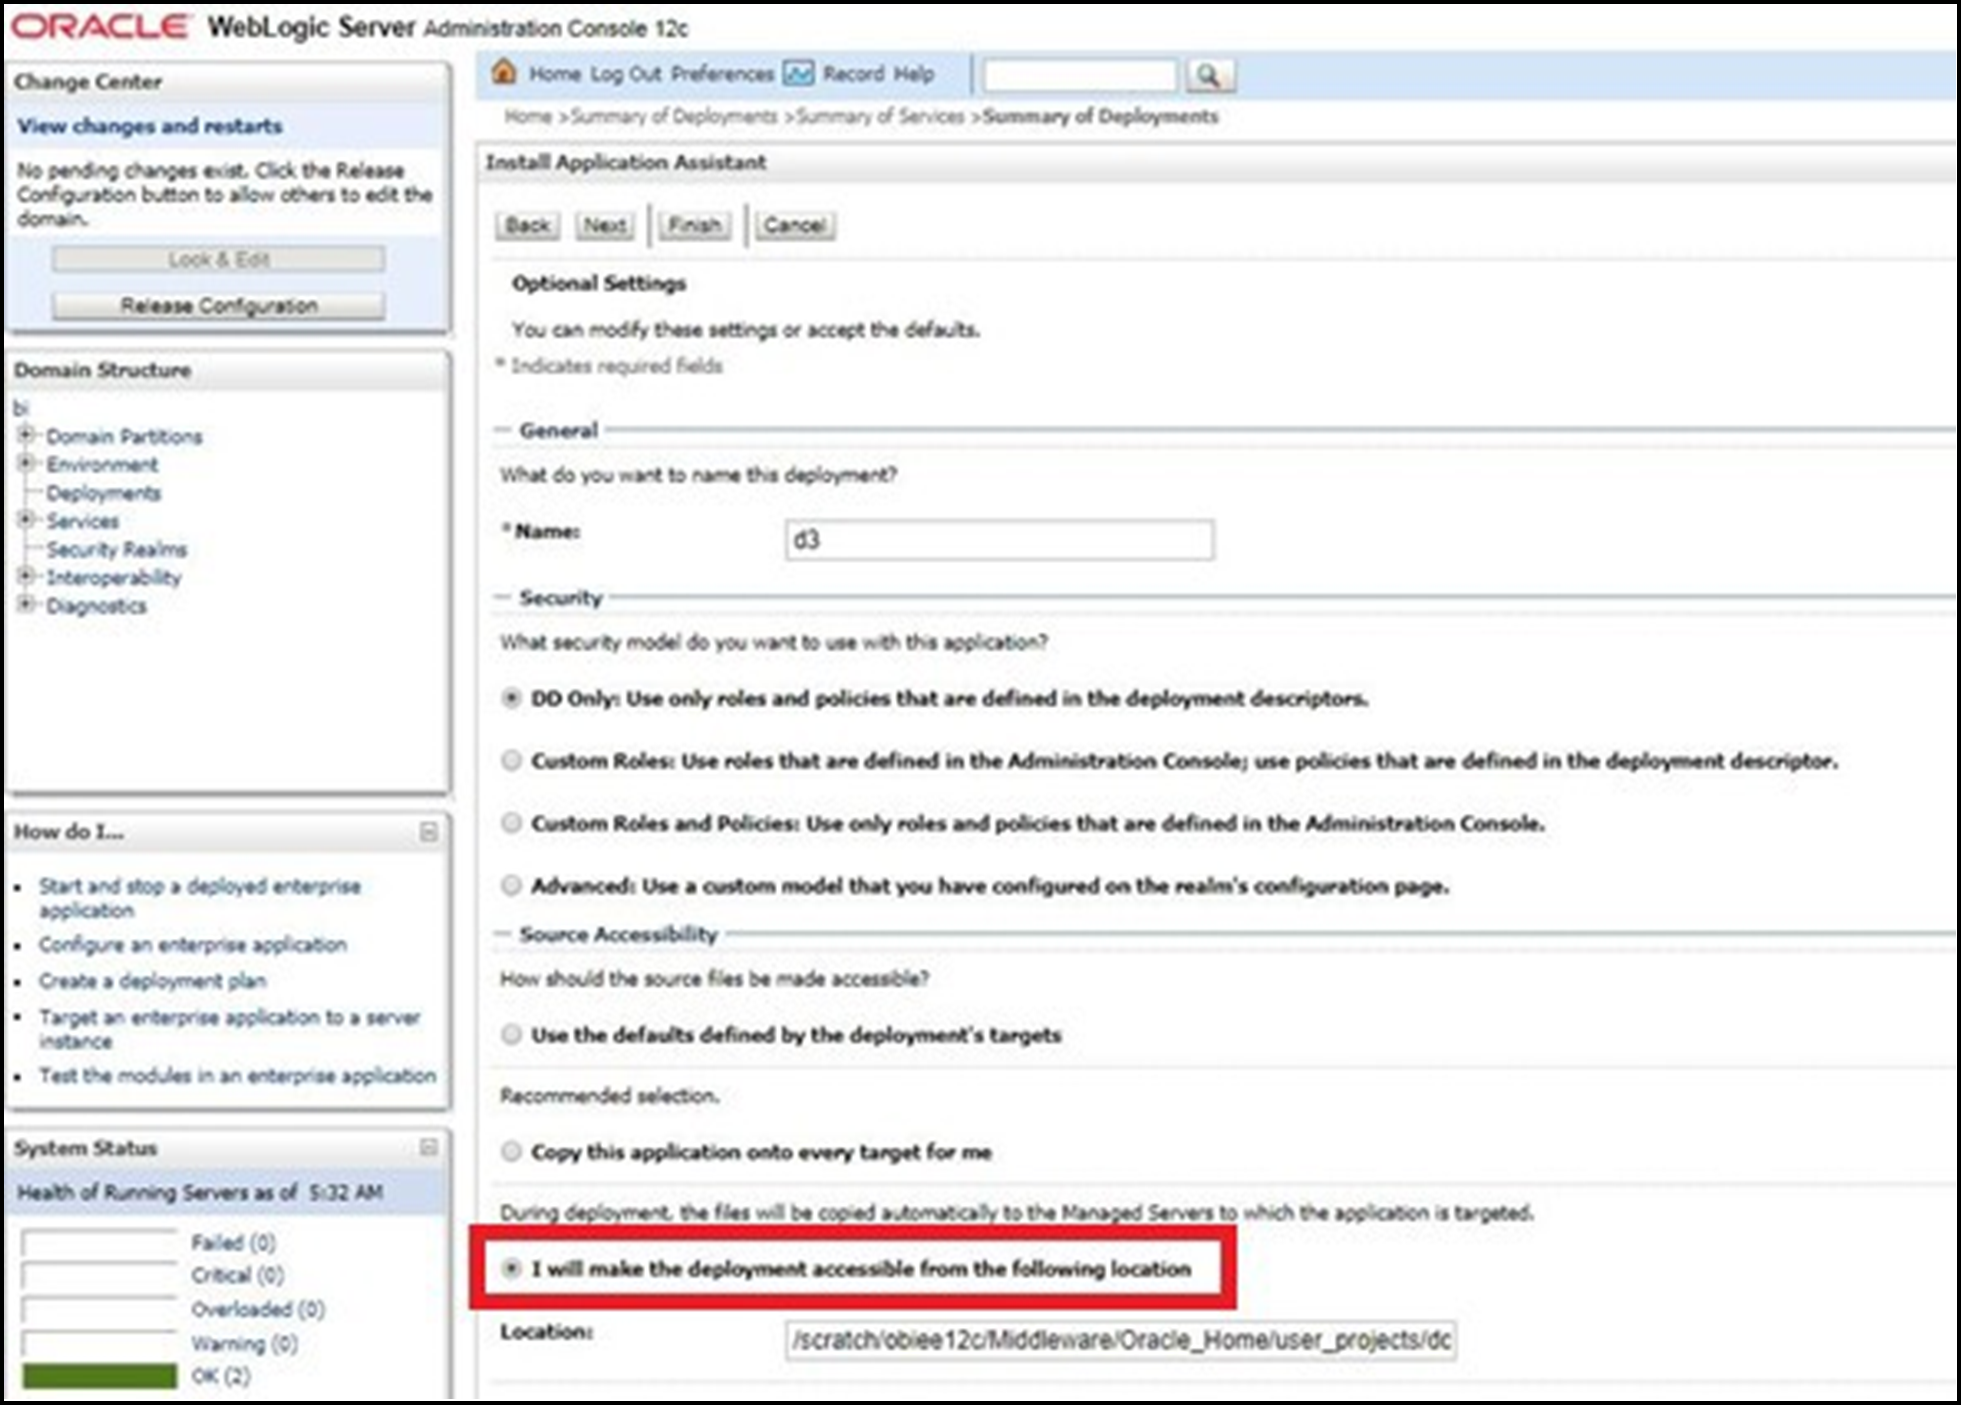
Task: Click the Failed (0) status bar
Action: click(x=99, y=1243)
